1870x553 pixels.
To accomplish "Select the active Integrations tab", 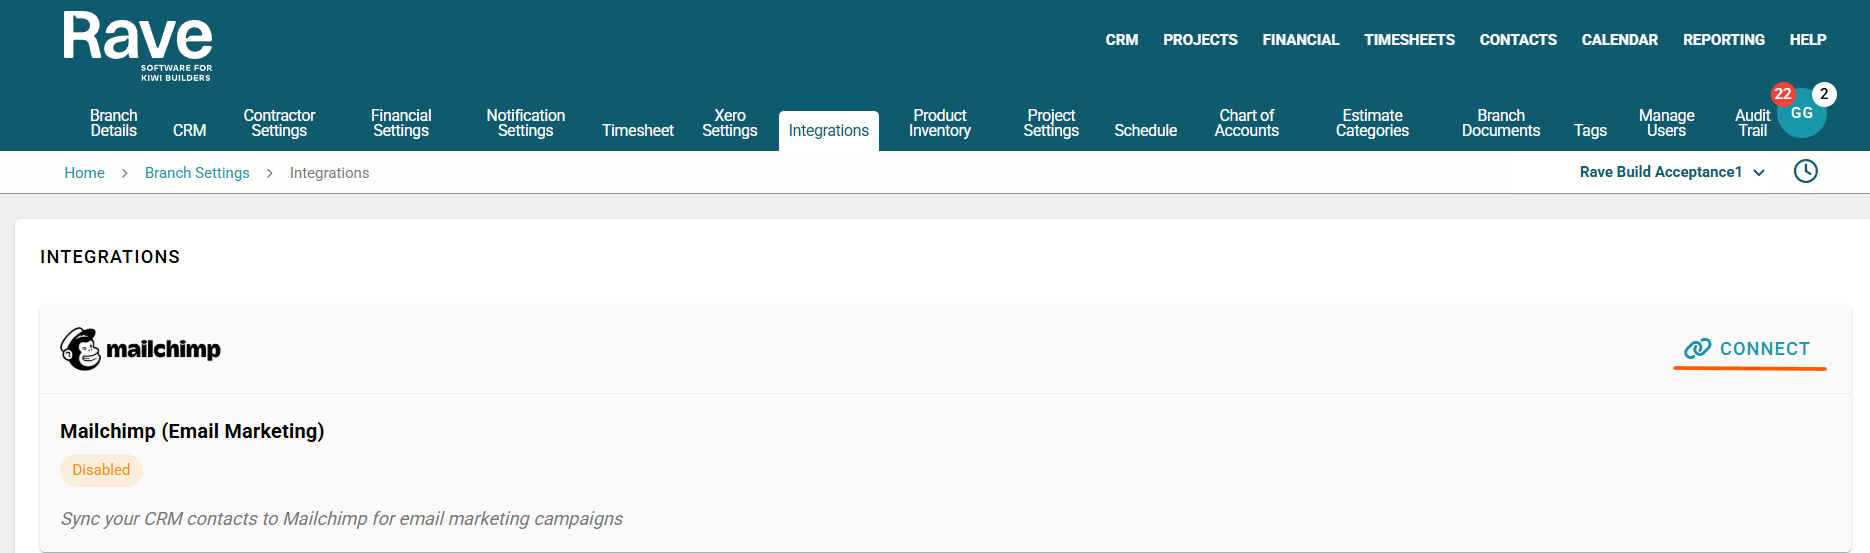I will 829,131.
